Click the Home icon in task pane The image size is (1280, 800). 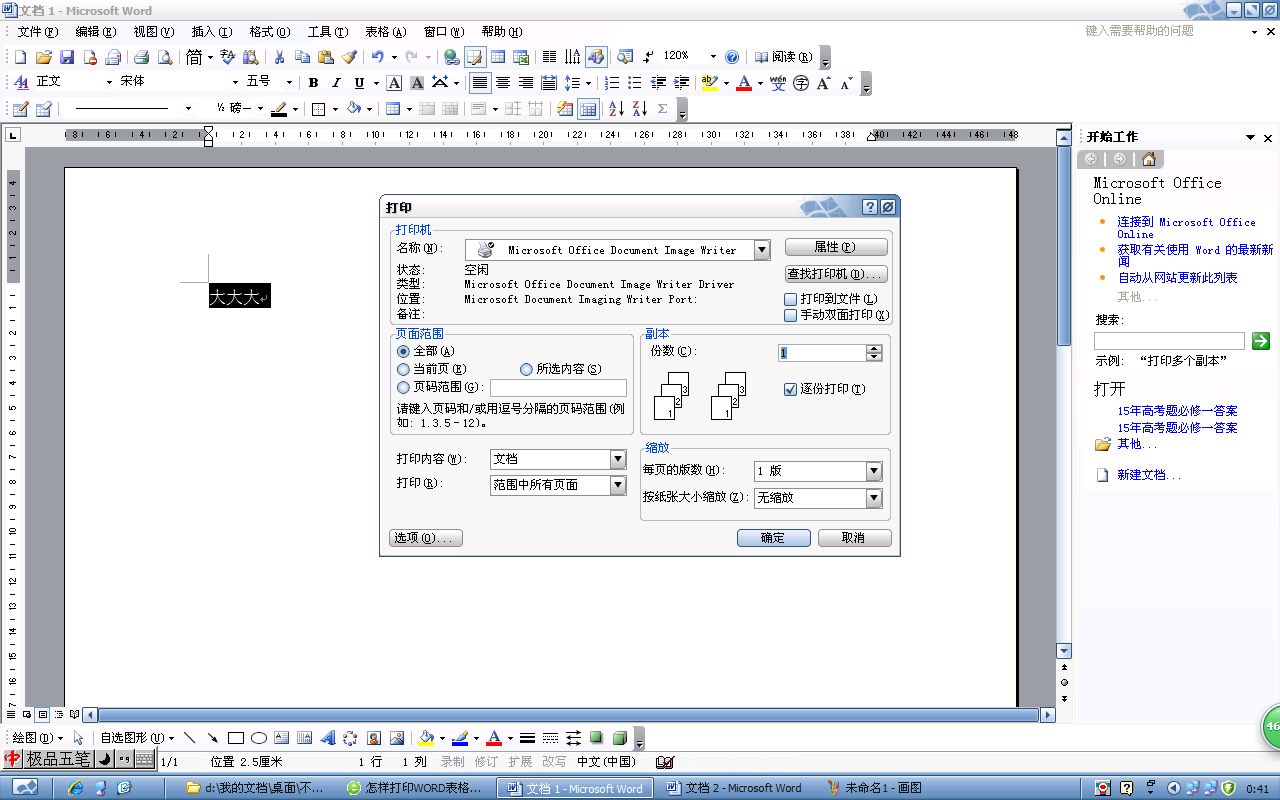(1148, 159)
